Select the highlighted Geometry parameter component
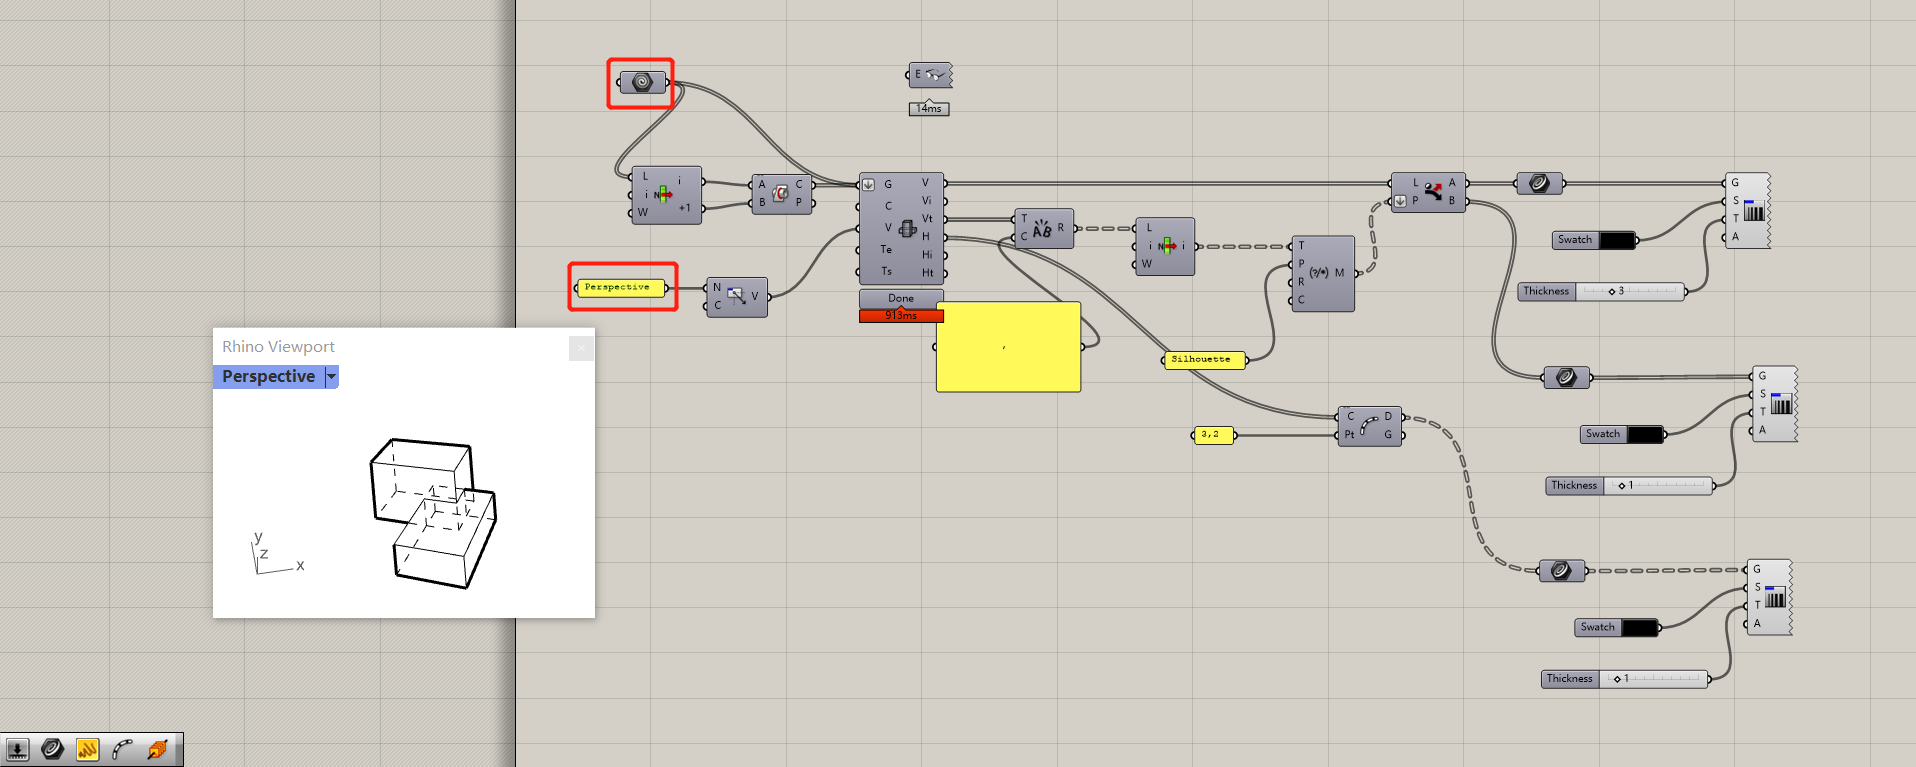Viewport: 1916px width, 767px height. click(x=642, y=82)
